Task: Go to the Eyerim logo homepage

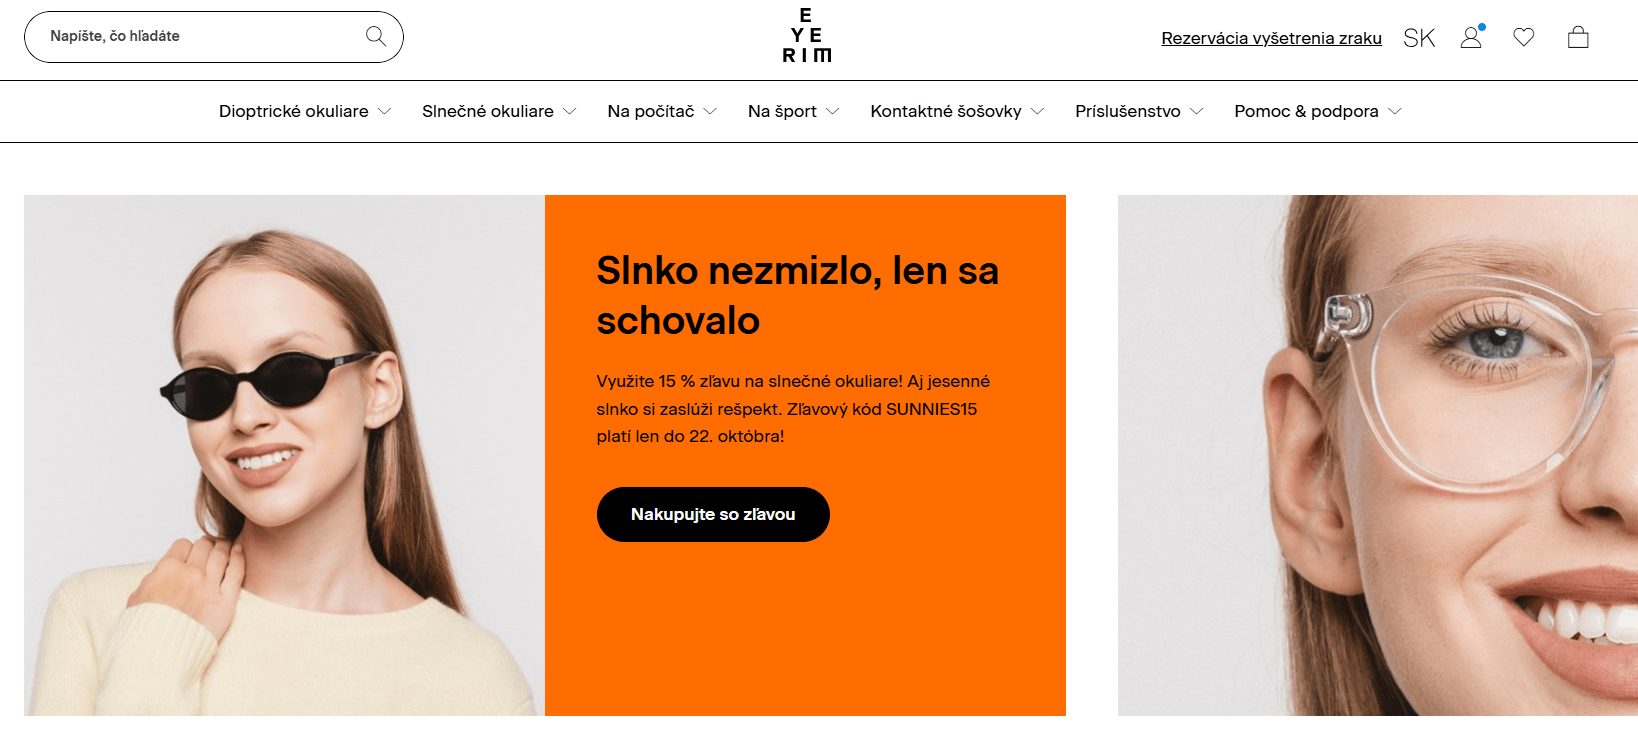Action: coord(806,35)
